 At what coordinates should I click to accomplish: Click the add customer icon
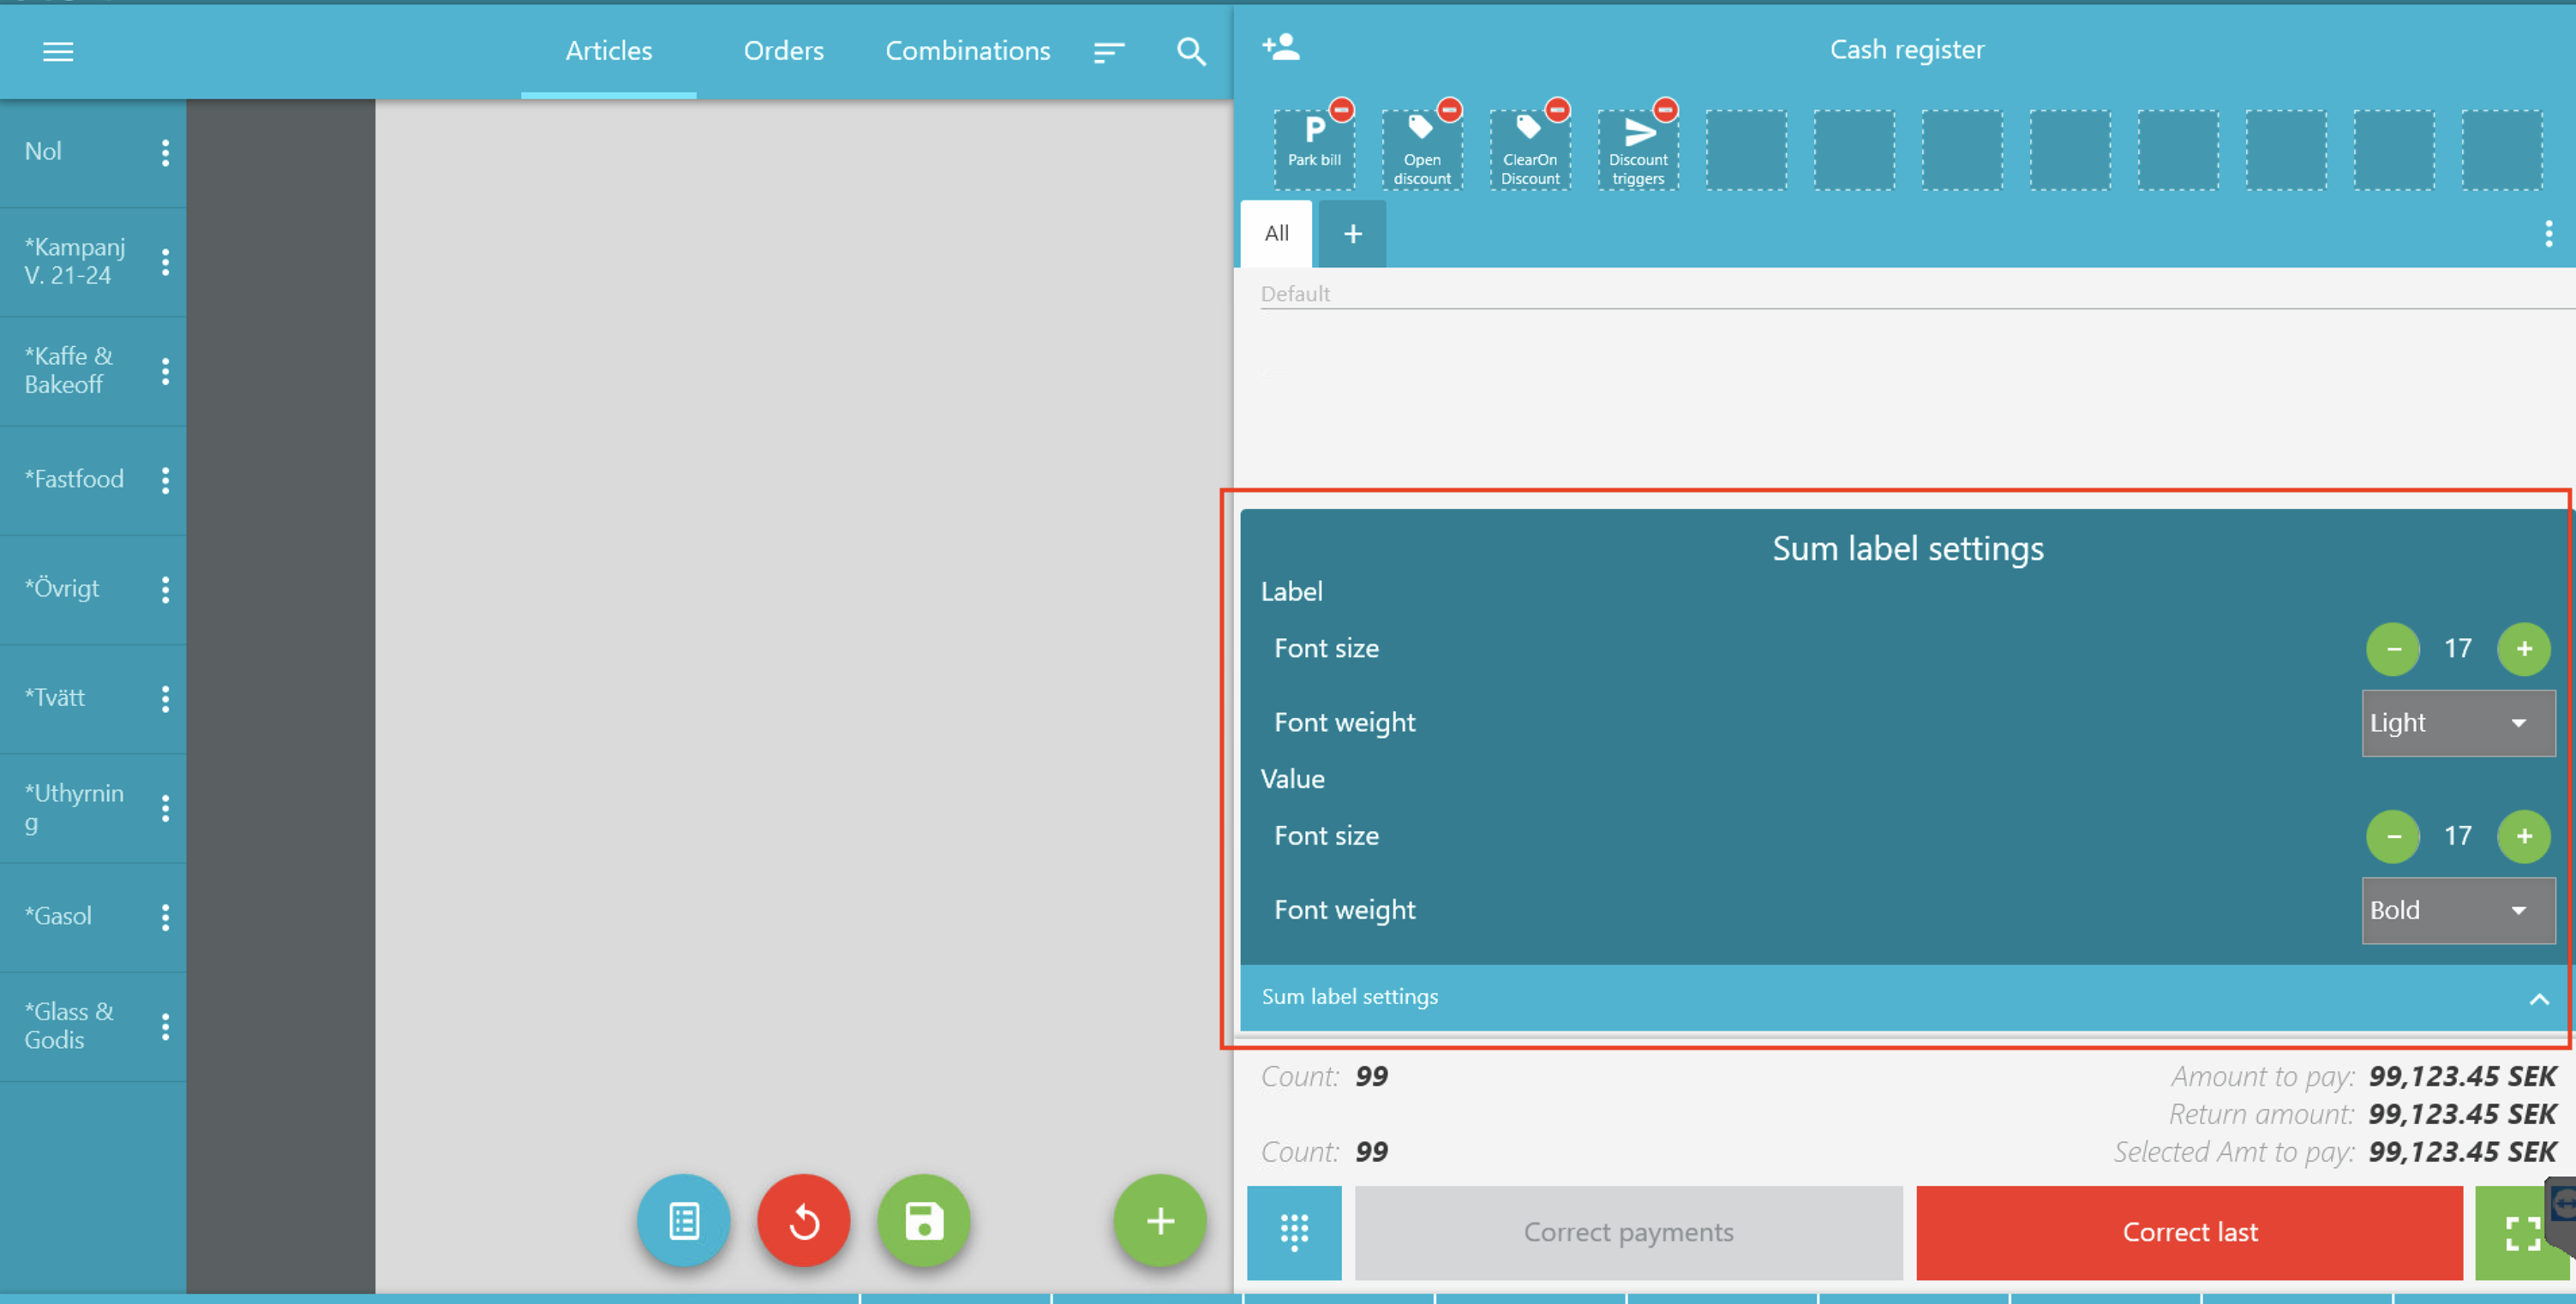point(1281,47)
